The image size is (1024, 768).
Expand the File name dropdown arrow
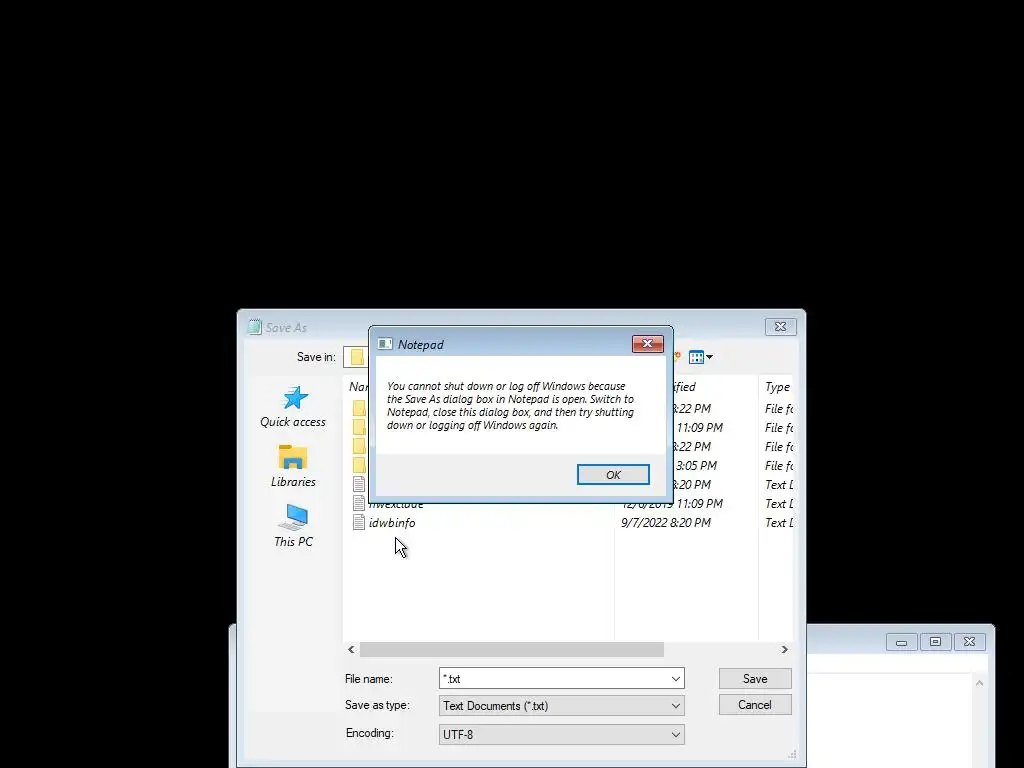point(676,679)
